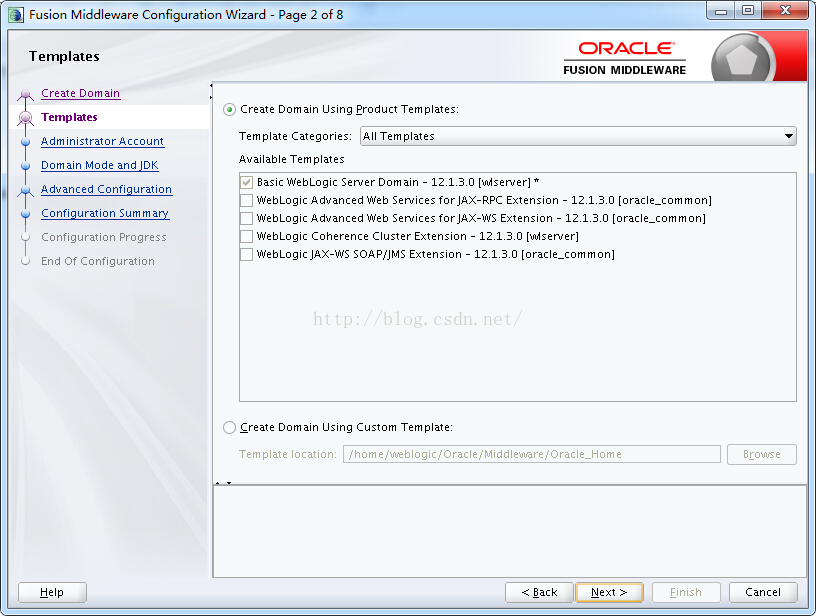
Task: Open the Template Categories dropdown
Action: click(578, 136)
